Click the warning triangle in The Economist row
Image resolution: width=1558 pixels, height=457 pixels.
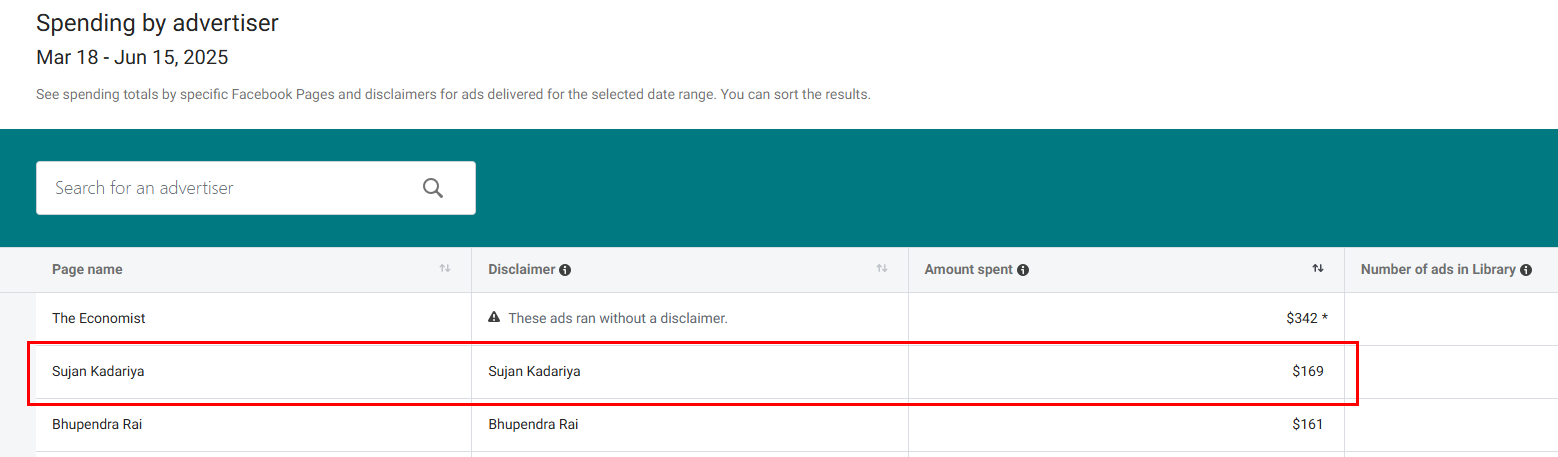click(x=494, y=318)
